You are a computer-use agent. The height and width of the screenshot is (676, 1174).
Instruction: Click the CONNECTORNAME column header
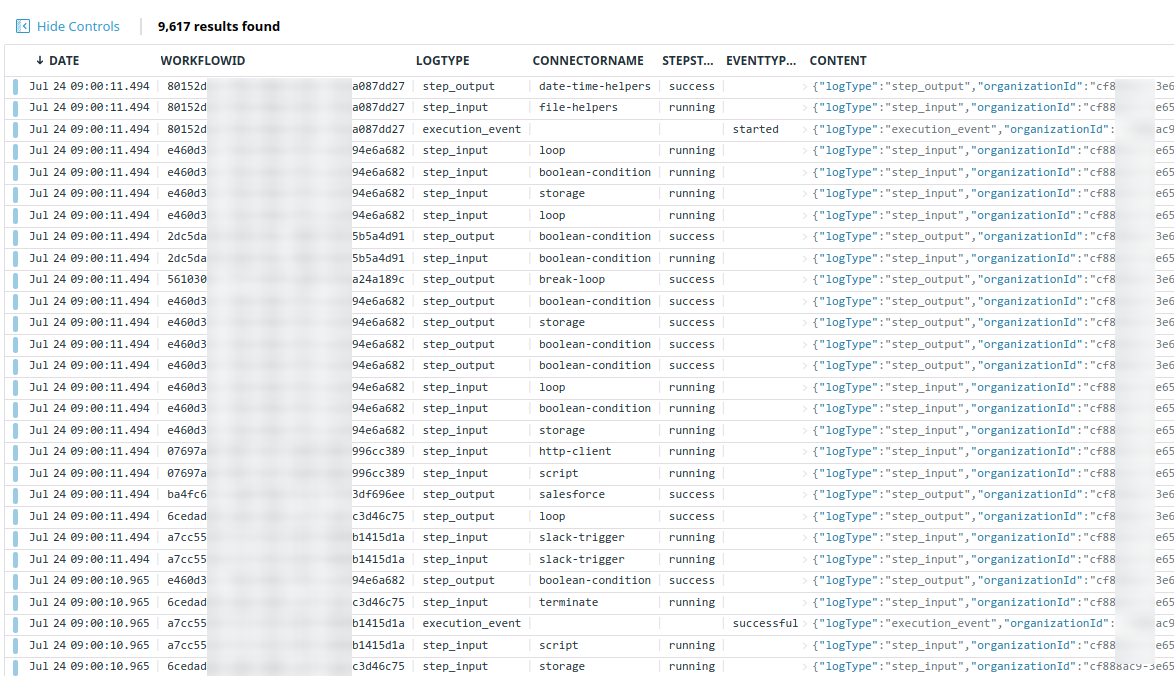point(588,61)
